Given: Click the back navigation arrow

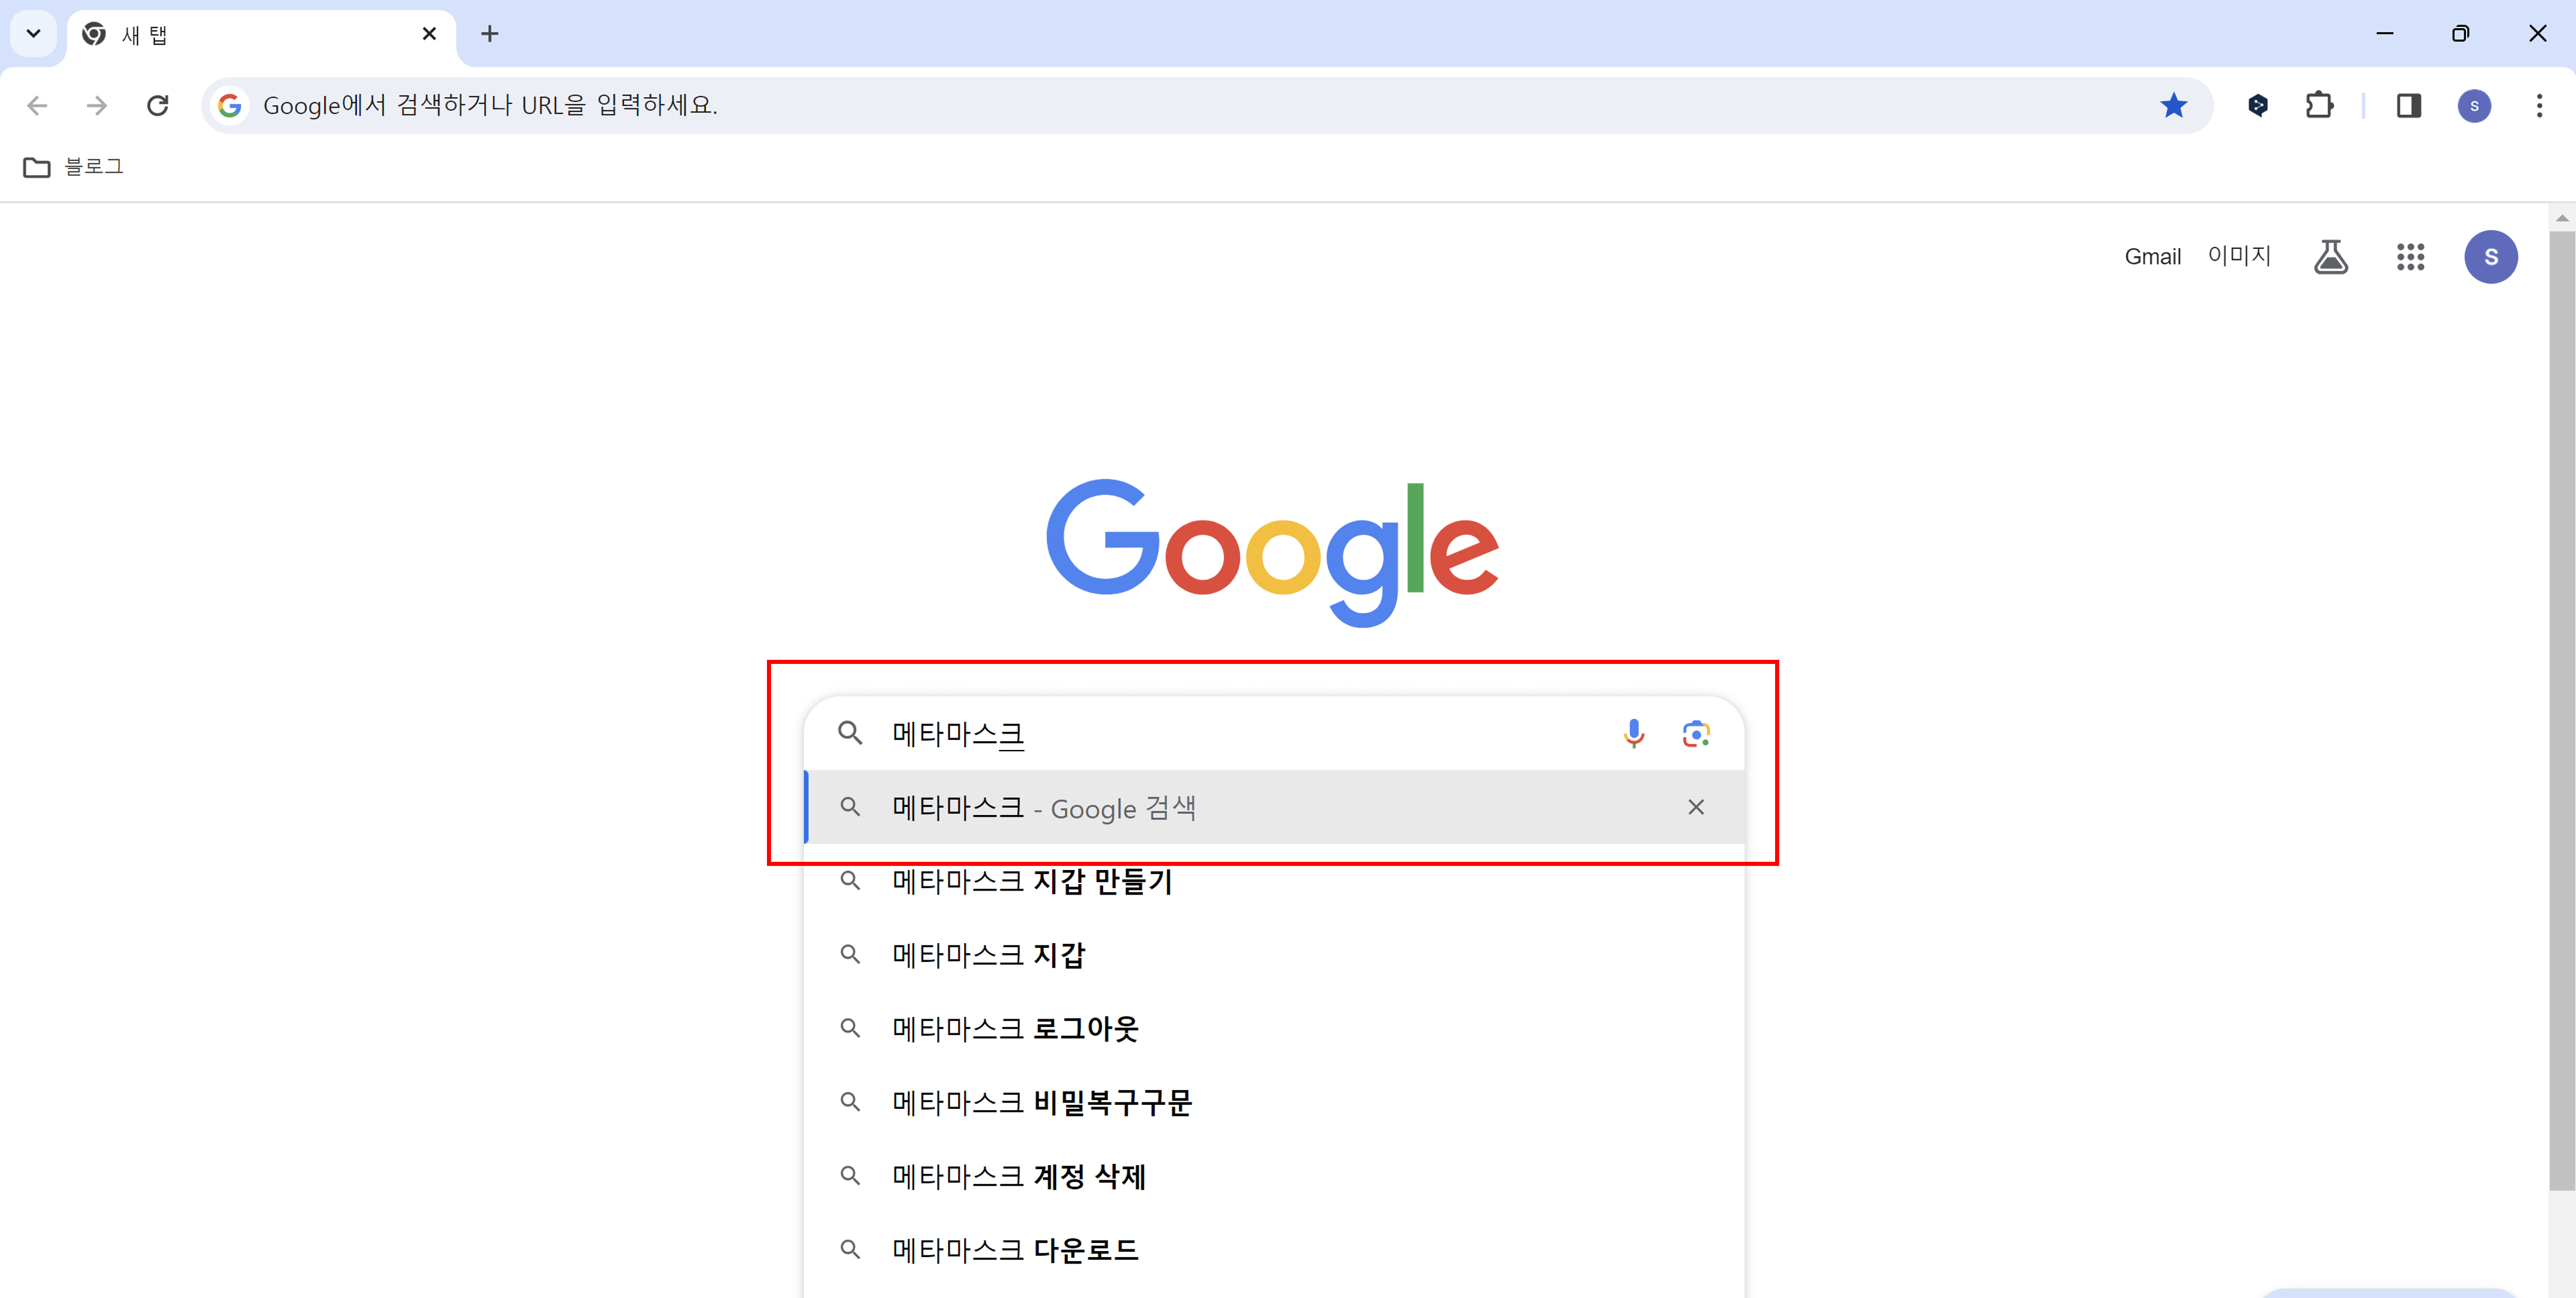Looking at the screenshot, I should tap(37, 105).
